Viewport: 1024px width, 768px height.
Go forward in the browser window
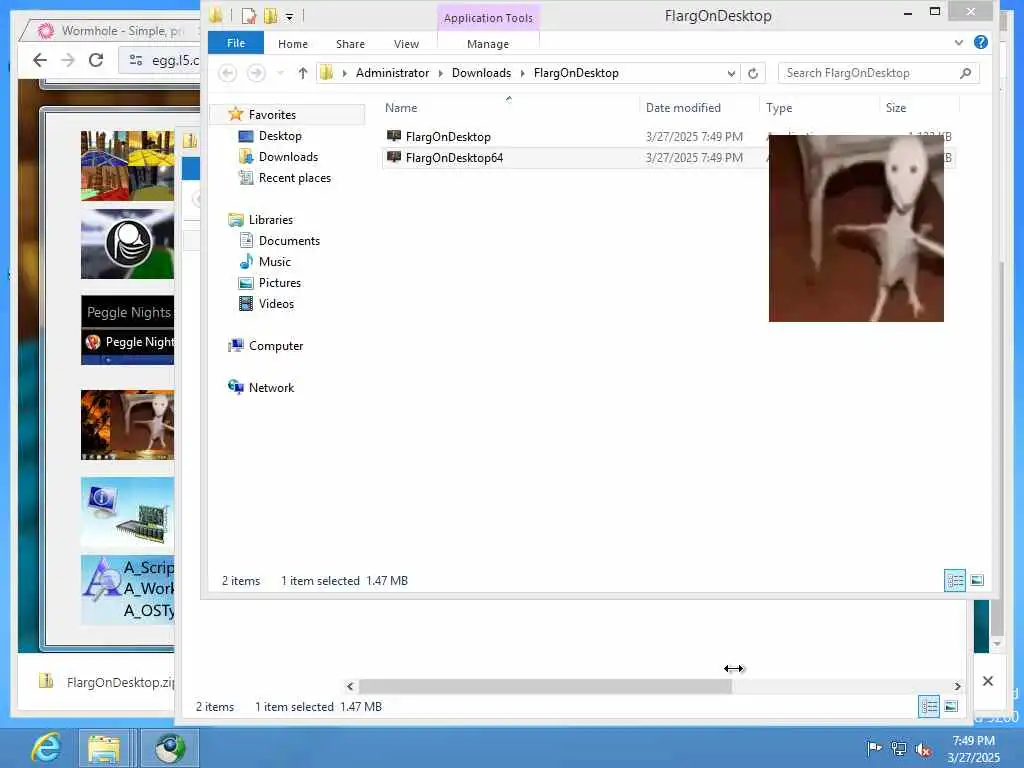click(68, 60)
